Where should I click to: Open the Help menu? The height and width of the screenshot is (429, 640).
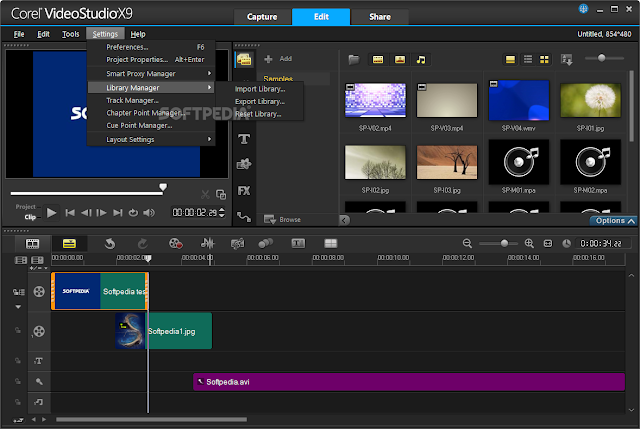138,34
